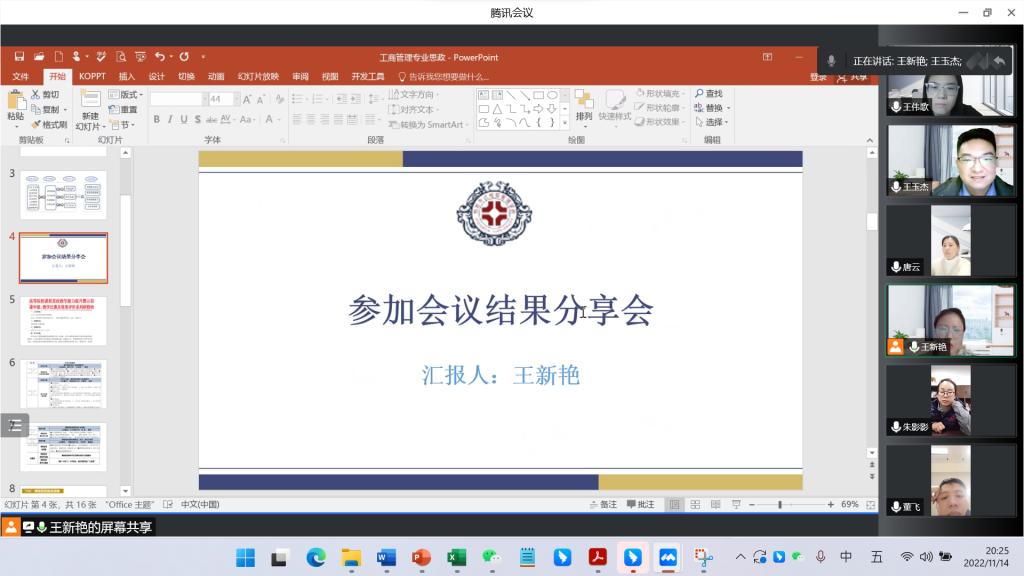Open the Excel icon in the taskbar
Viewport: 1024px width, 576px height.
[x=456, y=557]
